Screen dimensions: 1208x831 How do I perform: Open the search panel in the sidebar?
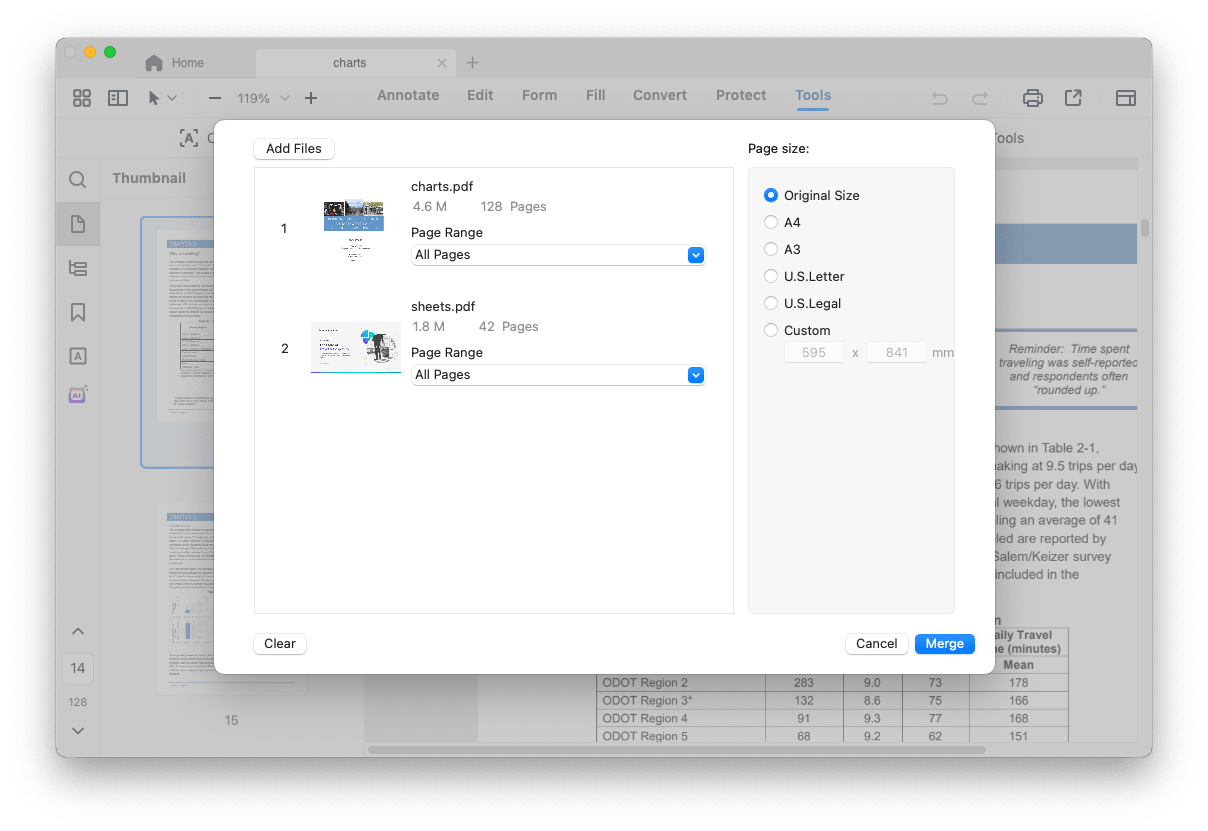pos(77,180)
